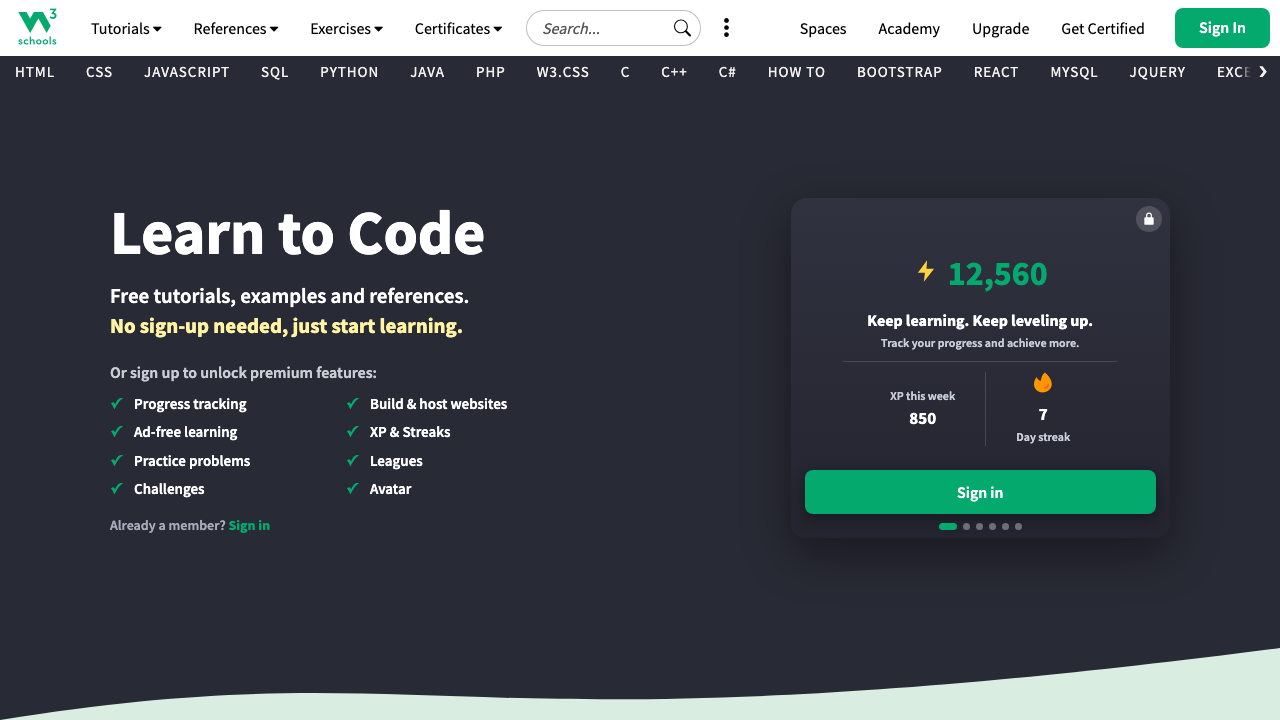Open the Tutorials dropdown
This screenshot has height=720, width=1280.
tap(126, 28)
